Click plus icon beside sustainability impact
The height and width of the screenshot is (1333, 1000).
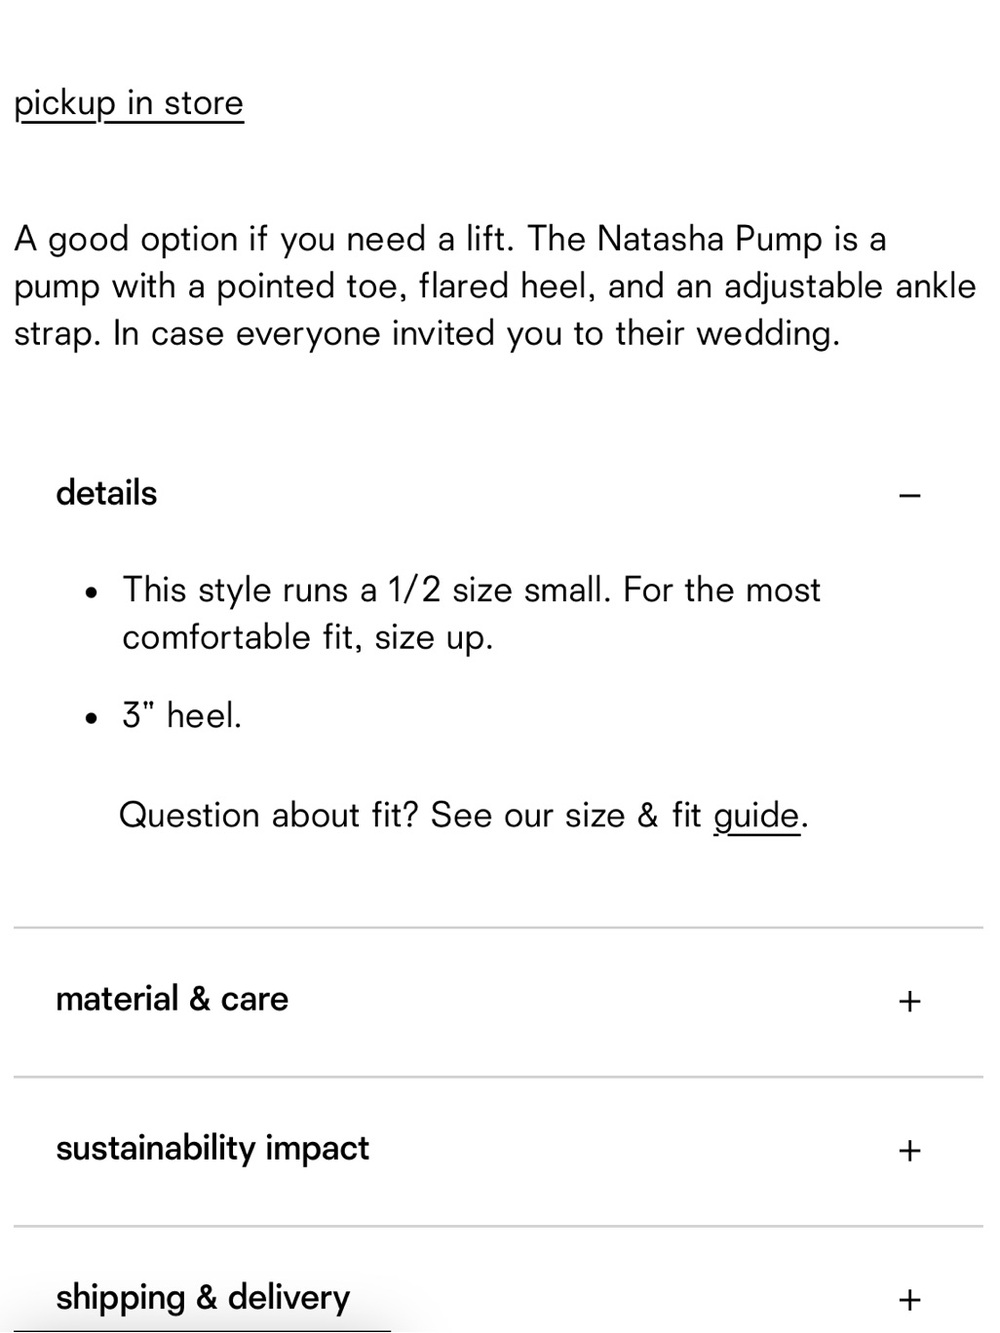click(x=909, y=1150)
